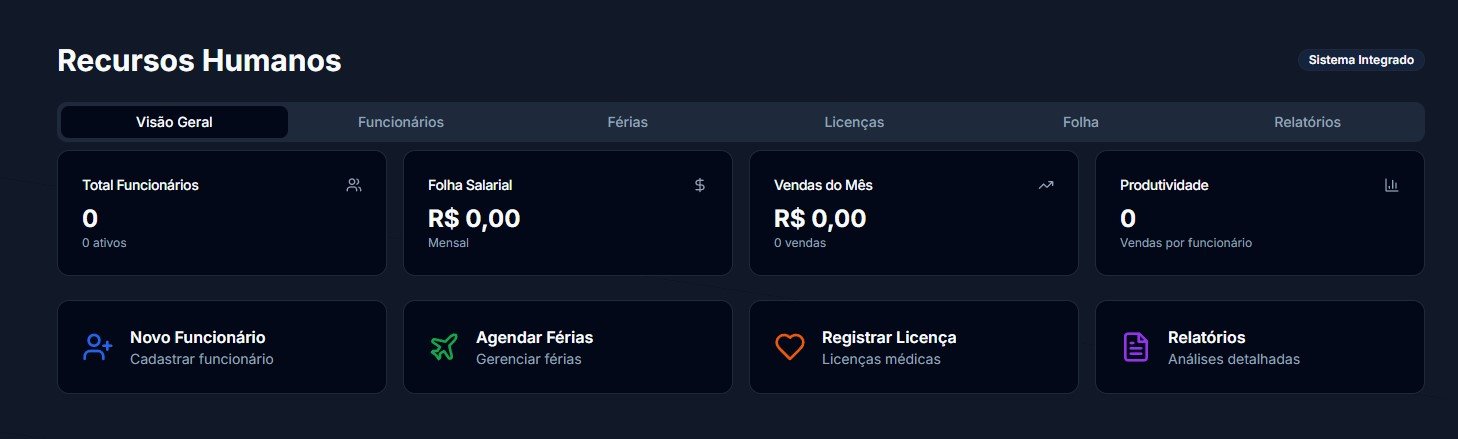Open the Relatórios tab in the tab bar
Screen dimensions: 1458x439
[x=1307, y=122]
